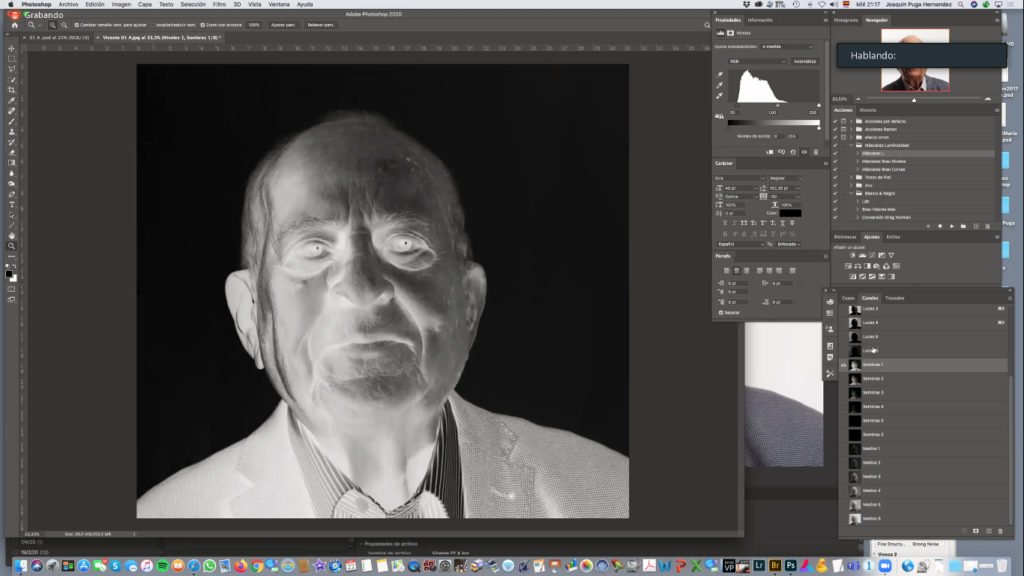The height and width of the screenshot is (576, 1024).
Task: Hide the Sombras 1 channel eye icon
Action: 844,365
